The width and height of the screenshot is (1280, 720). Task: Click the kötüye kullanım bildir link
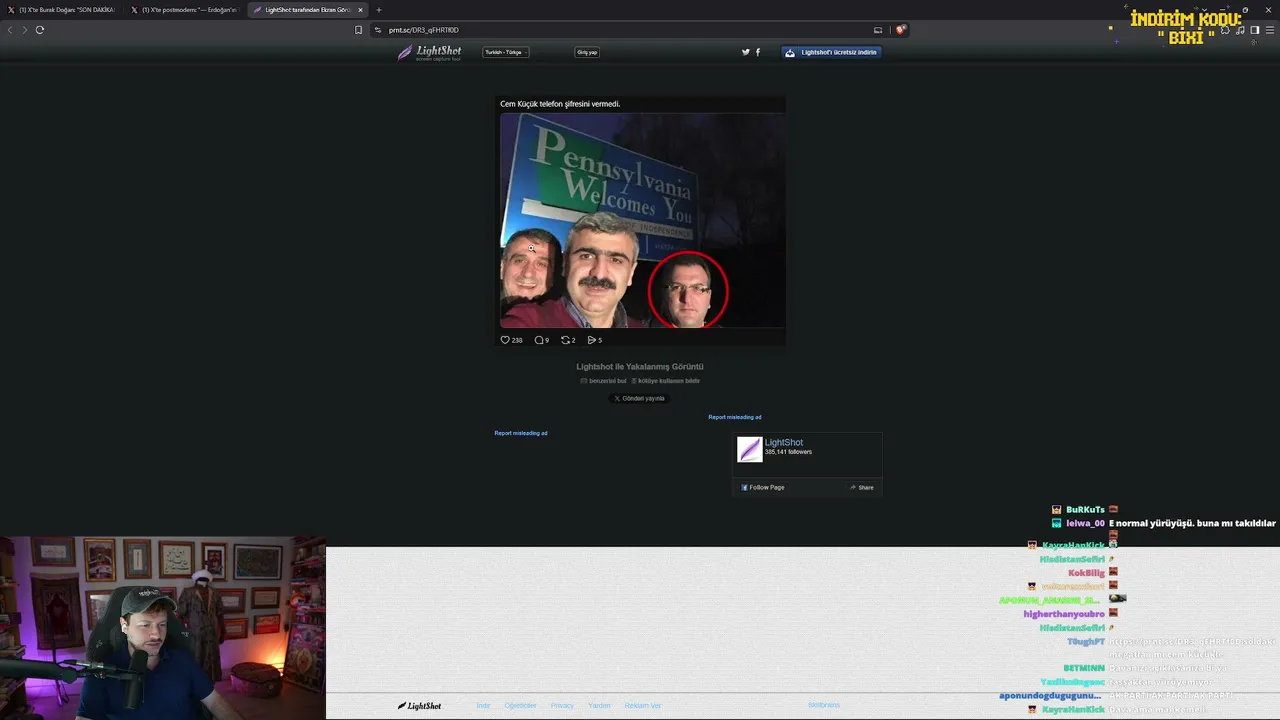pos(666,381)
